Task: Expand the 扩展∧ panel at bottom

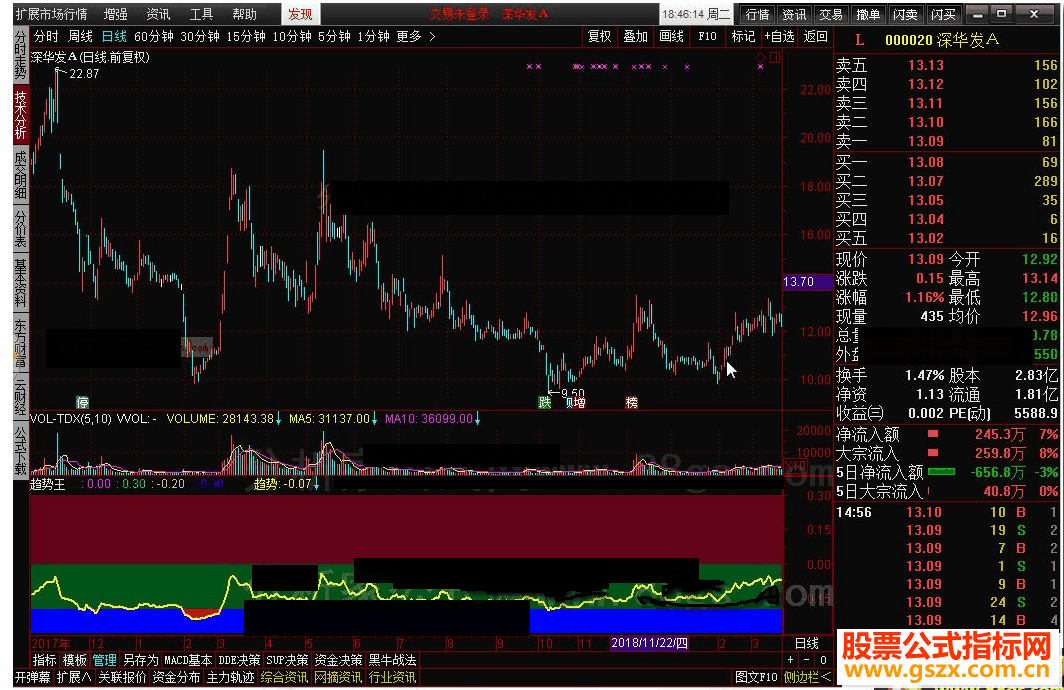Action: 74,677
